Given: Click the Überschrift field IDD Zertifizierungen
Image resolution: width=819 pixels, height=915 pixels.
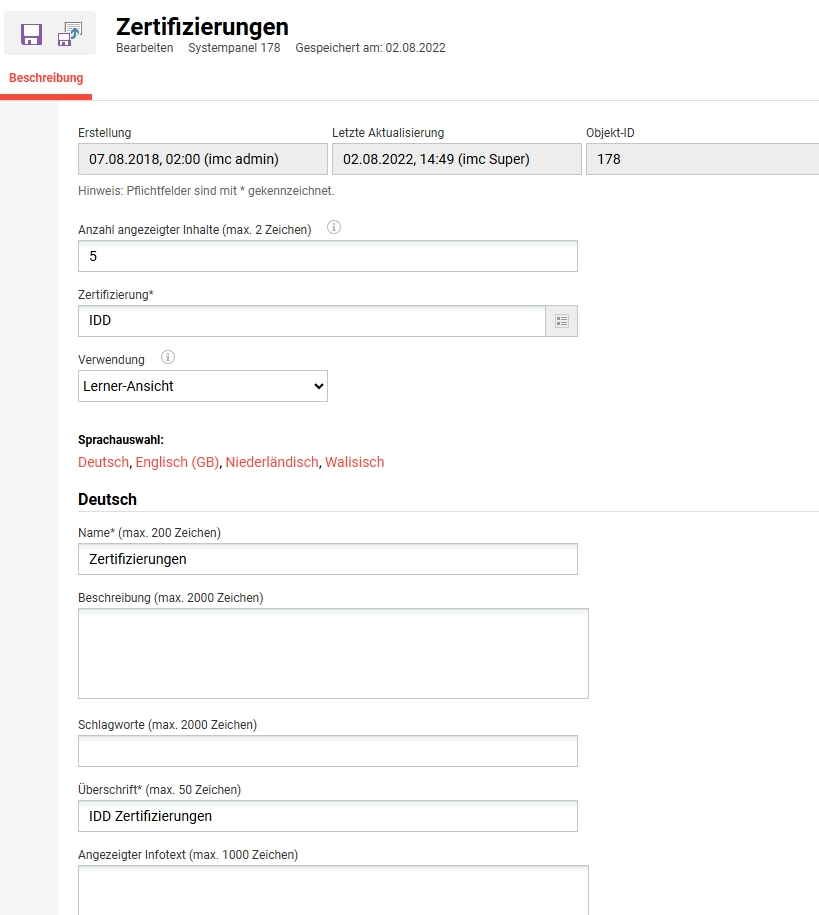Looking at the screenshot, I should [327, 816].
